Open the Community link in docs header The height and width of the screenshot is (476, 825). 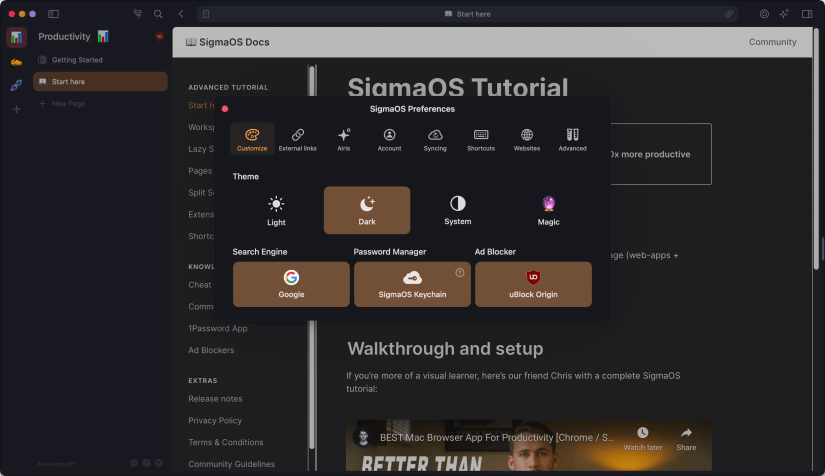pyautogui.click(x=772, y=42)
